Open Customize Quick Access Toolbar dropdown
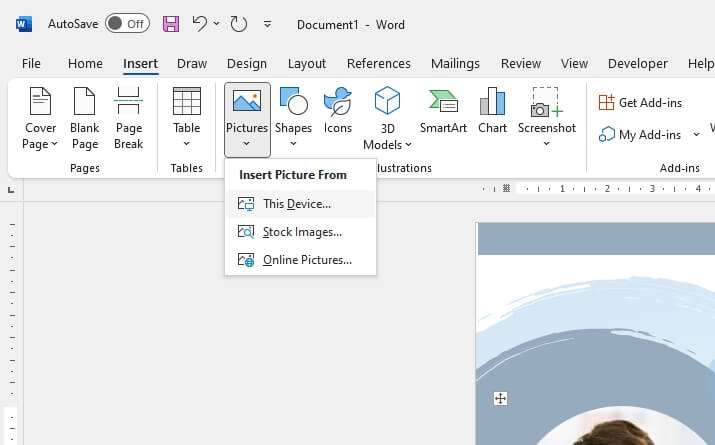Screen dimensions: 715x445 tap(268, 24)
